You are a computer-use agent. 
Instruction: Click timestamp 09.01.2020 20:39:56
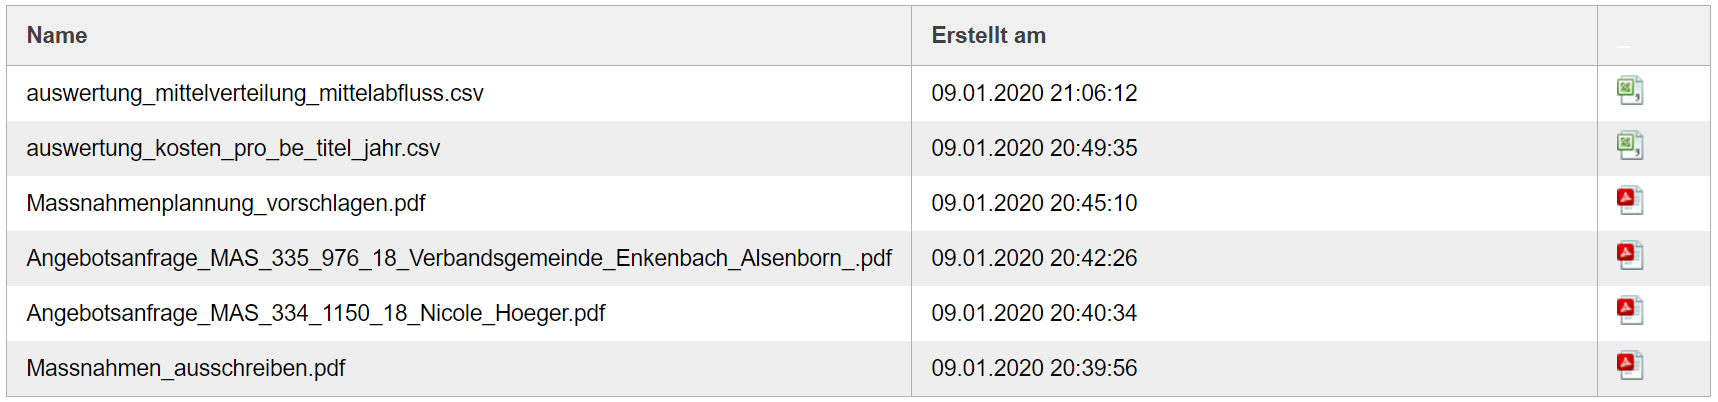[x=1034, y=369]
